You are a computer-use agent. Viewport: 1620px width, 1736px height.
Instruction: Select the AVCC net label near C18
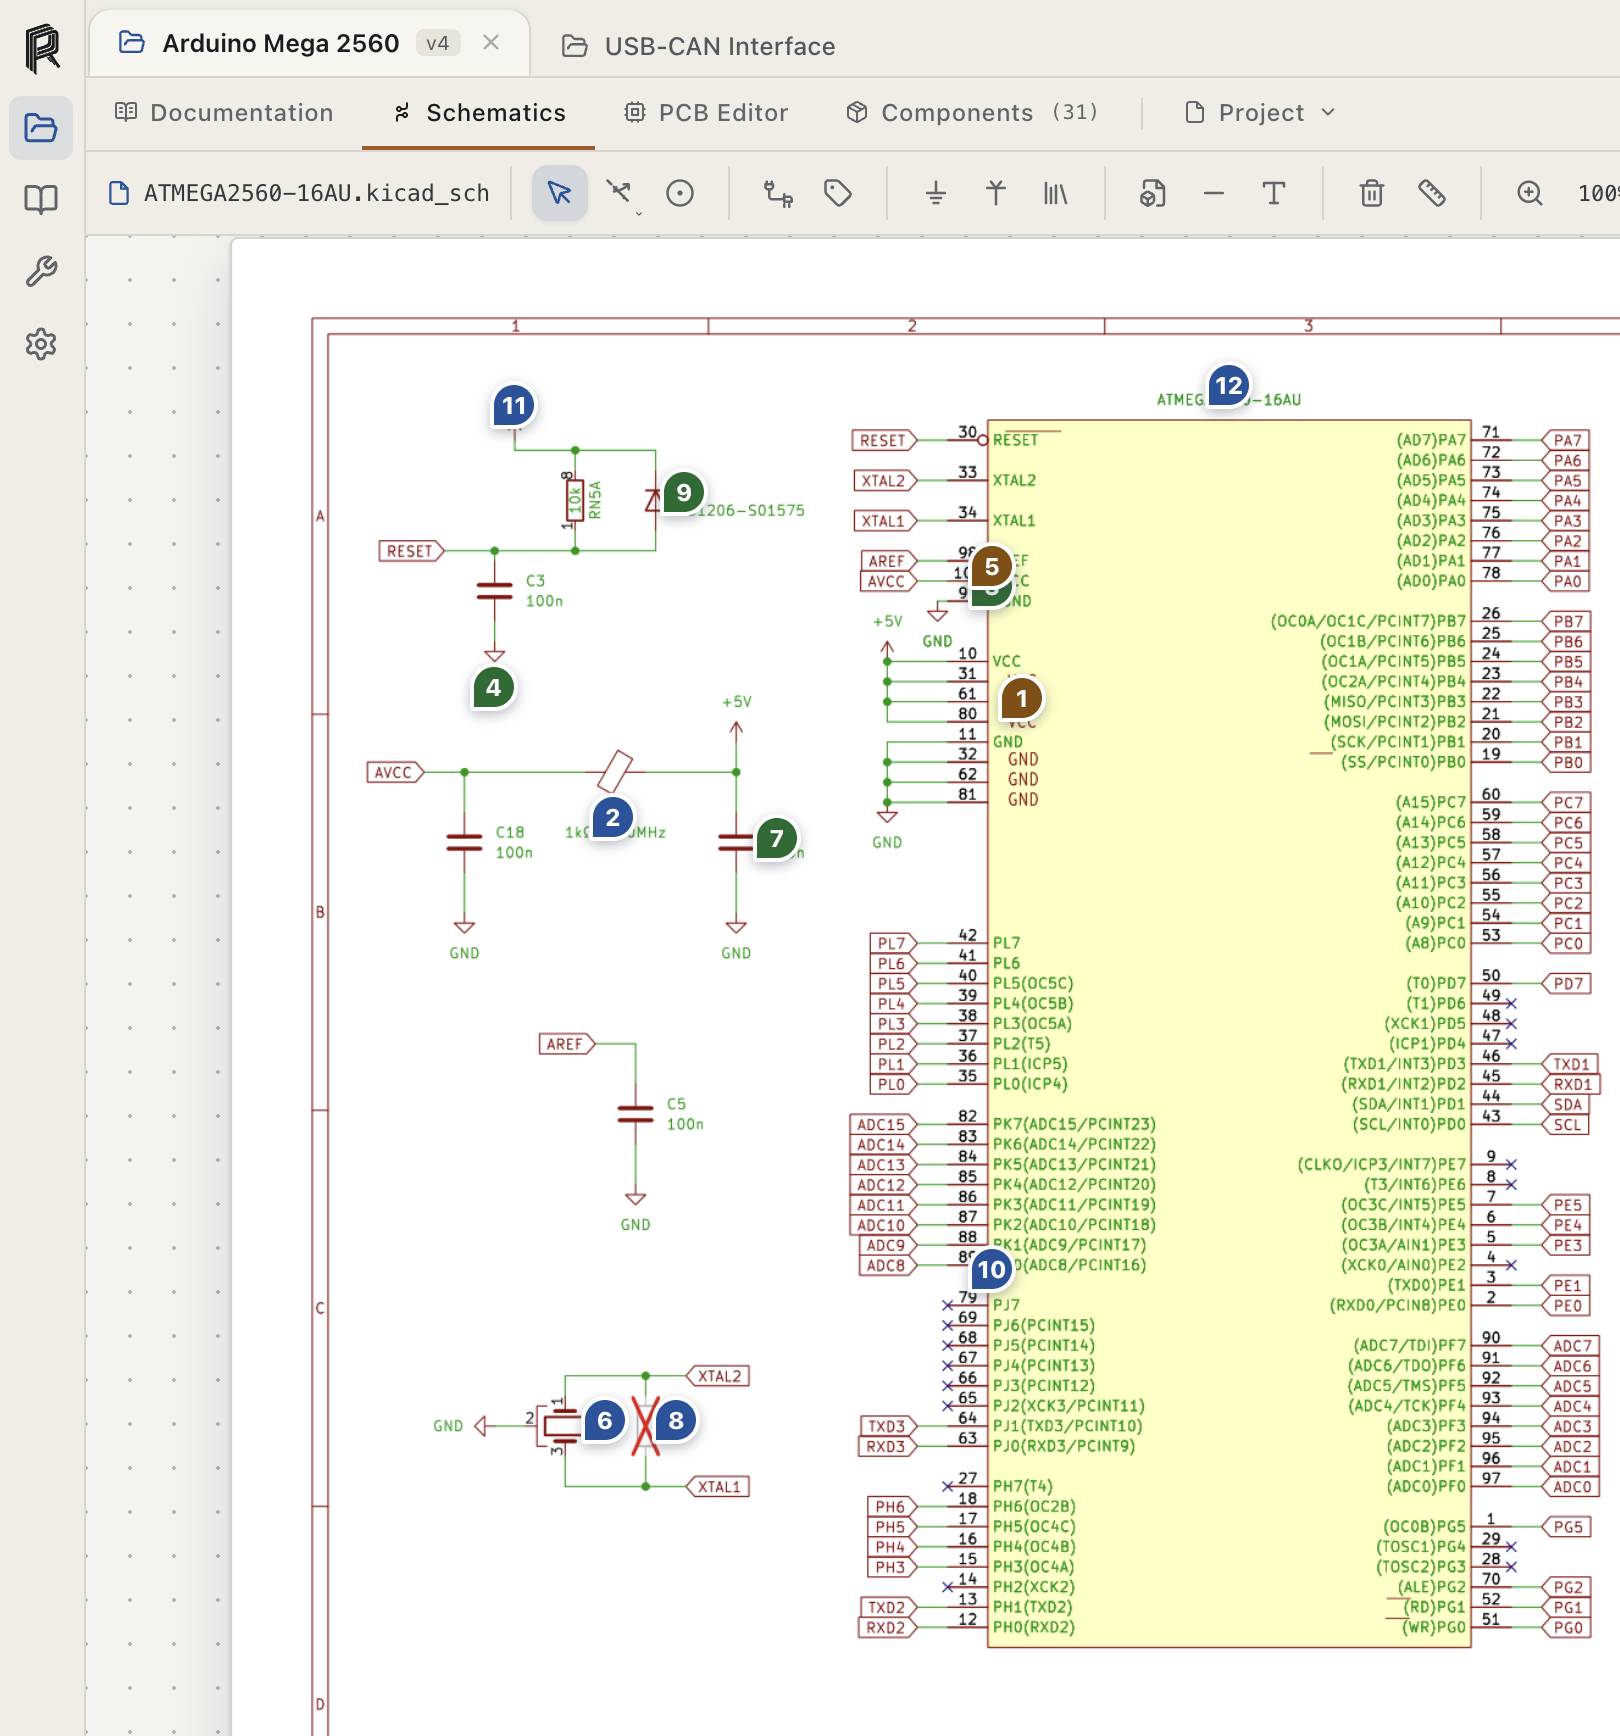tap(395, 772)
